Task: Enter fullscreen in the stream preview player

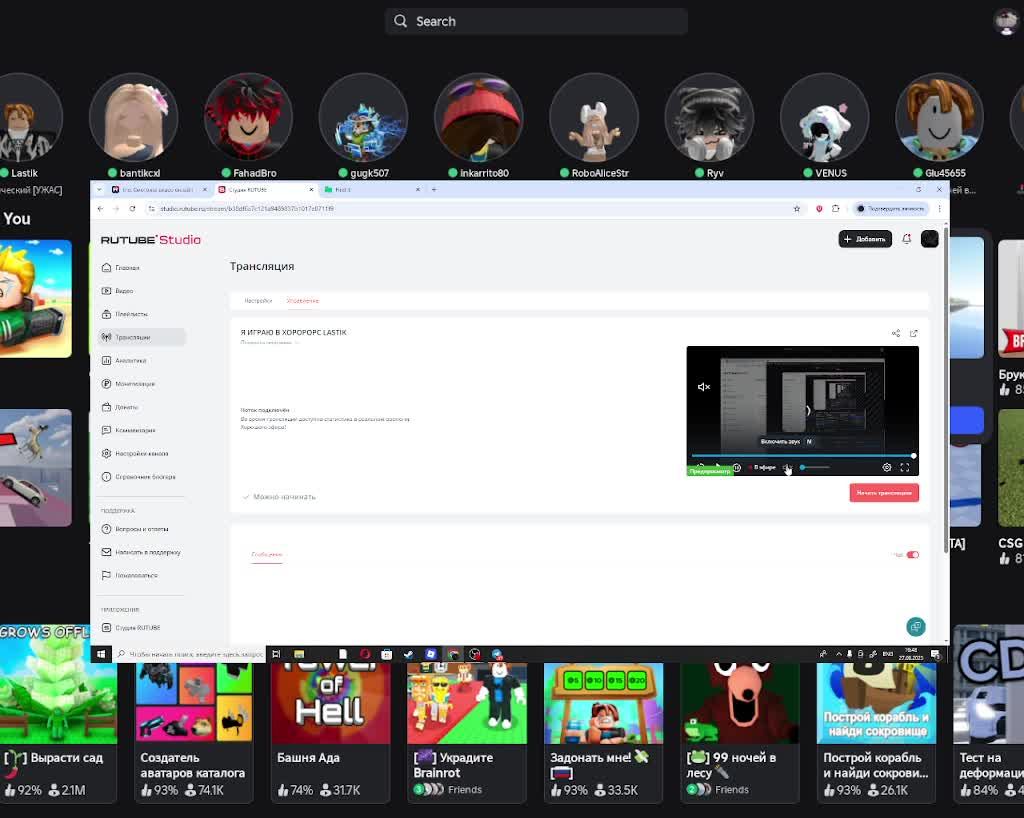Action: [x=904, y=467]
